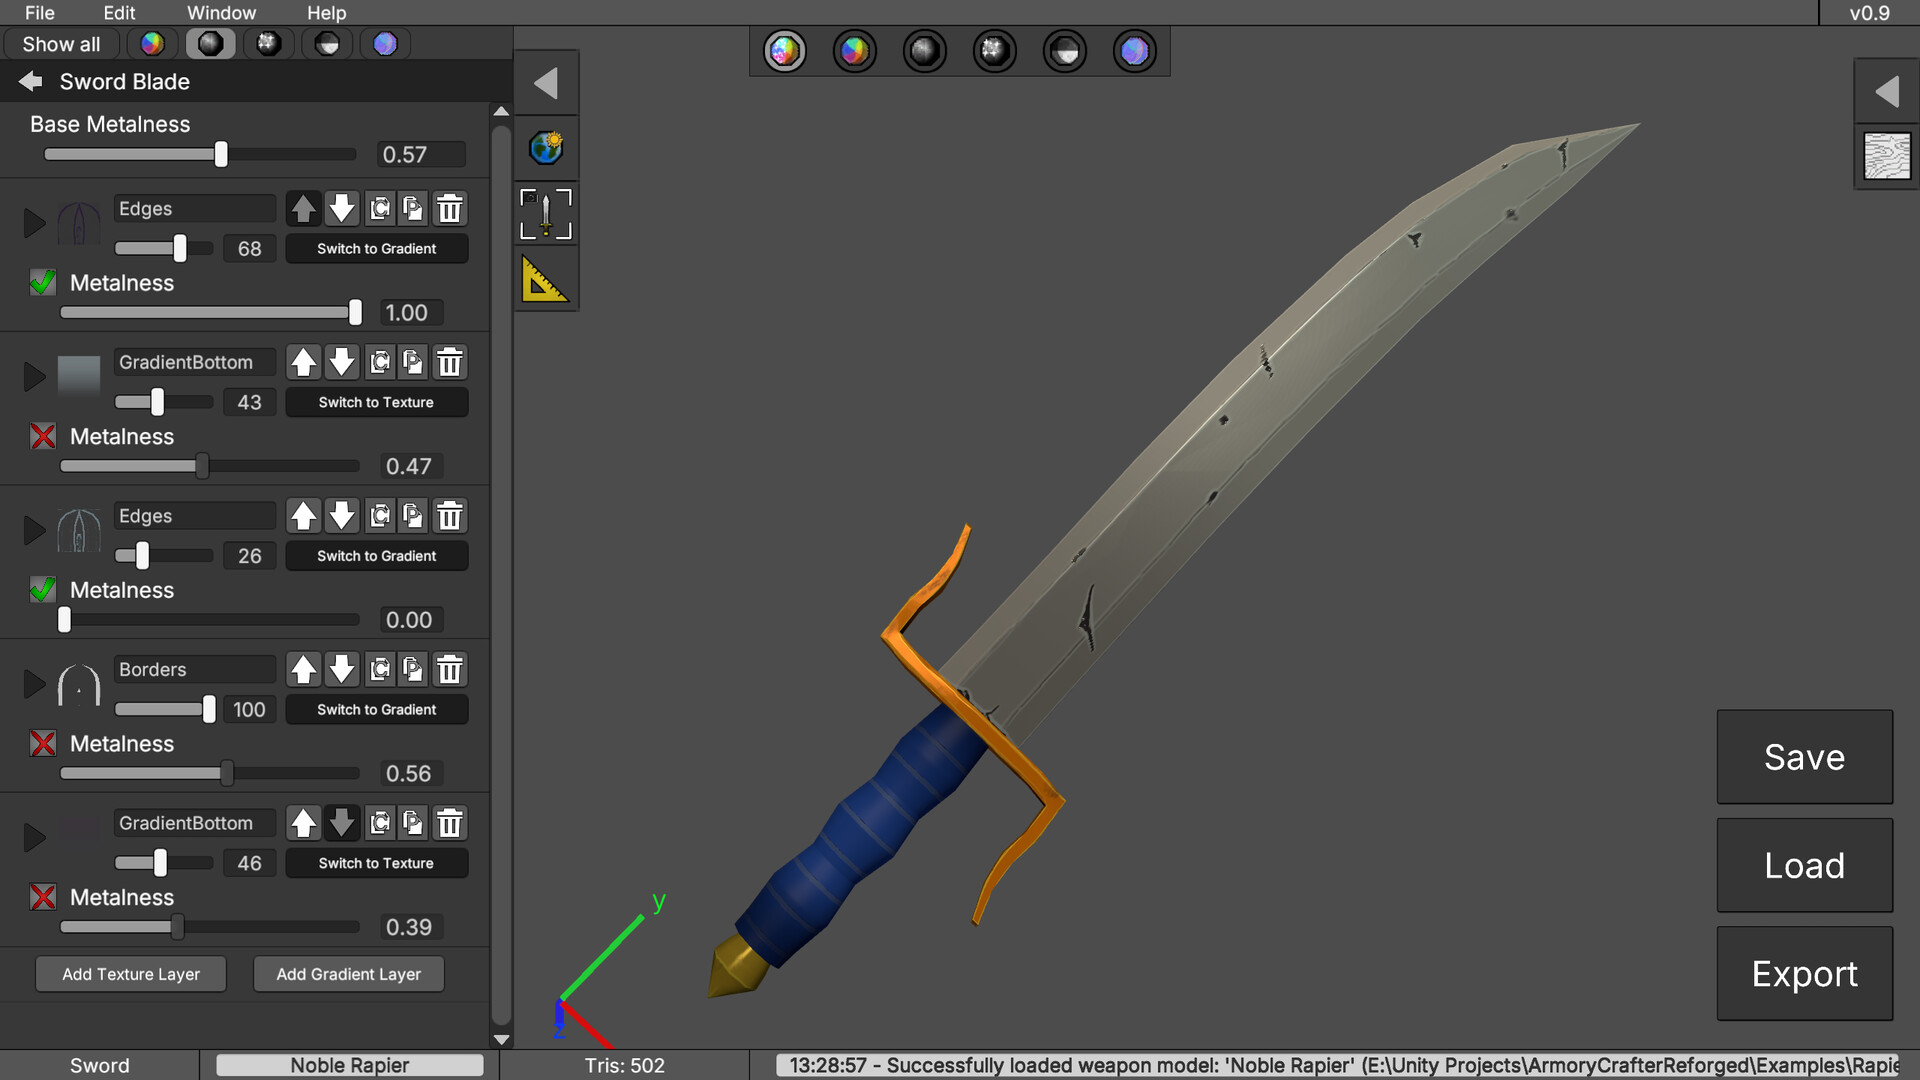The image size is (1920, 1080).
Task: Expand the Borders layer details
Action: [x=34, y=684]
